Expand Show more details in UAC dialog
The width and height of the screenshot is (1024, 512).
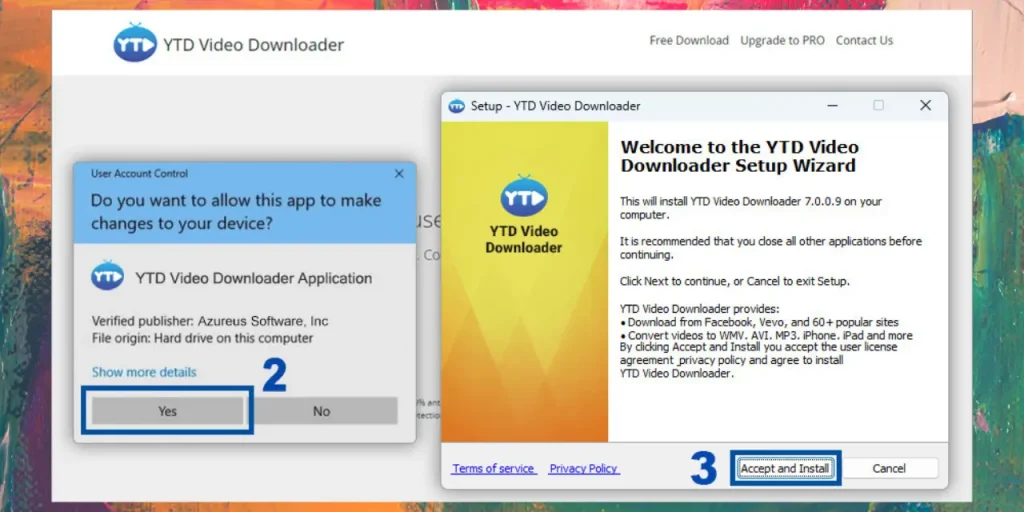tap(144, 372)
